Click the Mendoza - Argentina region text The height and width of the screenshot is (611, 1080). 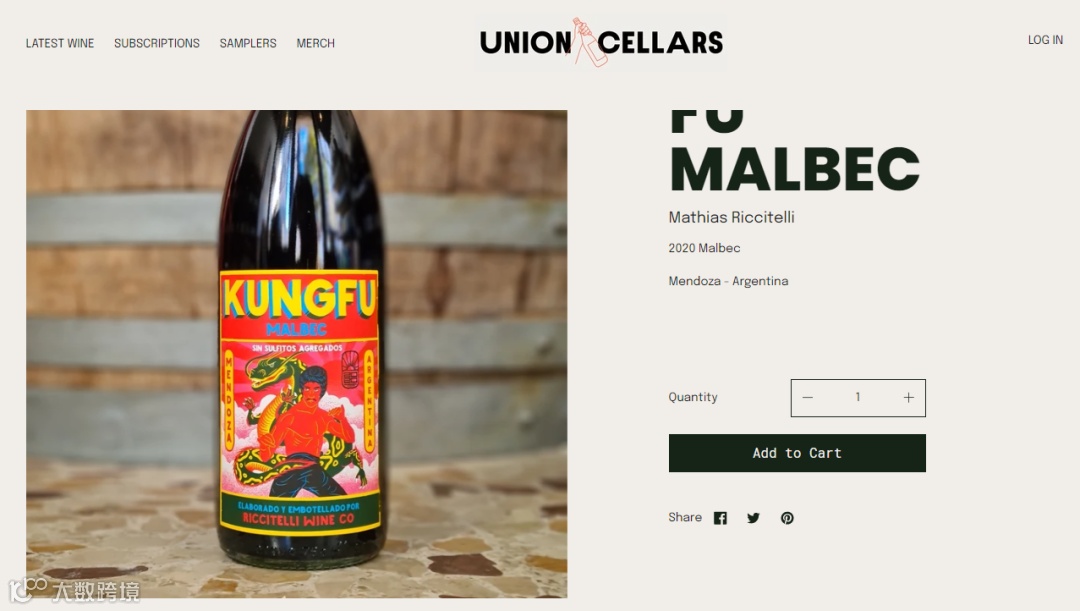[728, 281]
